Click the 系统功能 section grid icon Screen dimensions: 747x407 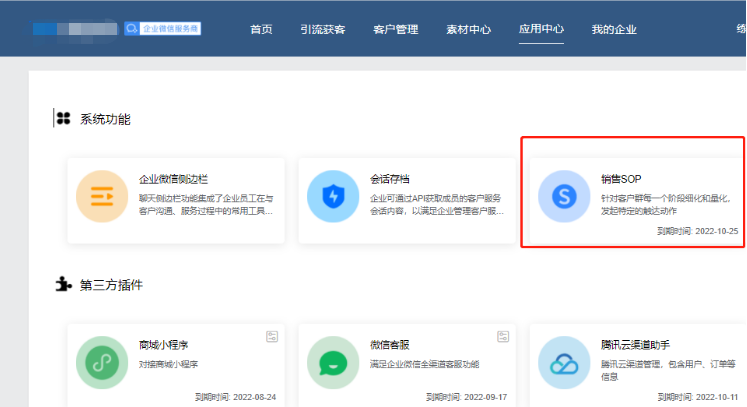pos(63,119)
